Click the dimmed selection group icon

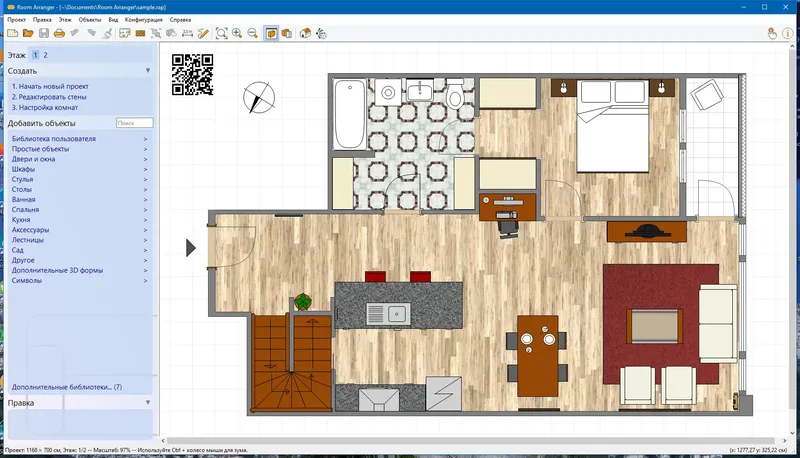(x=156, y=34)
